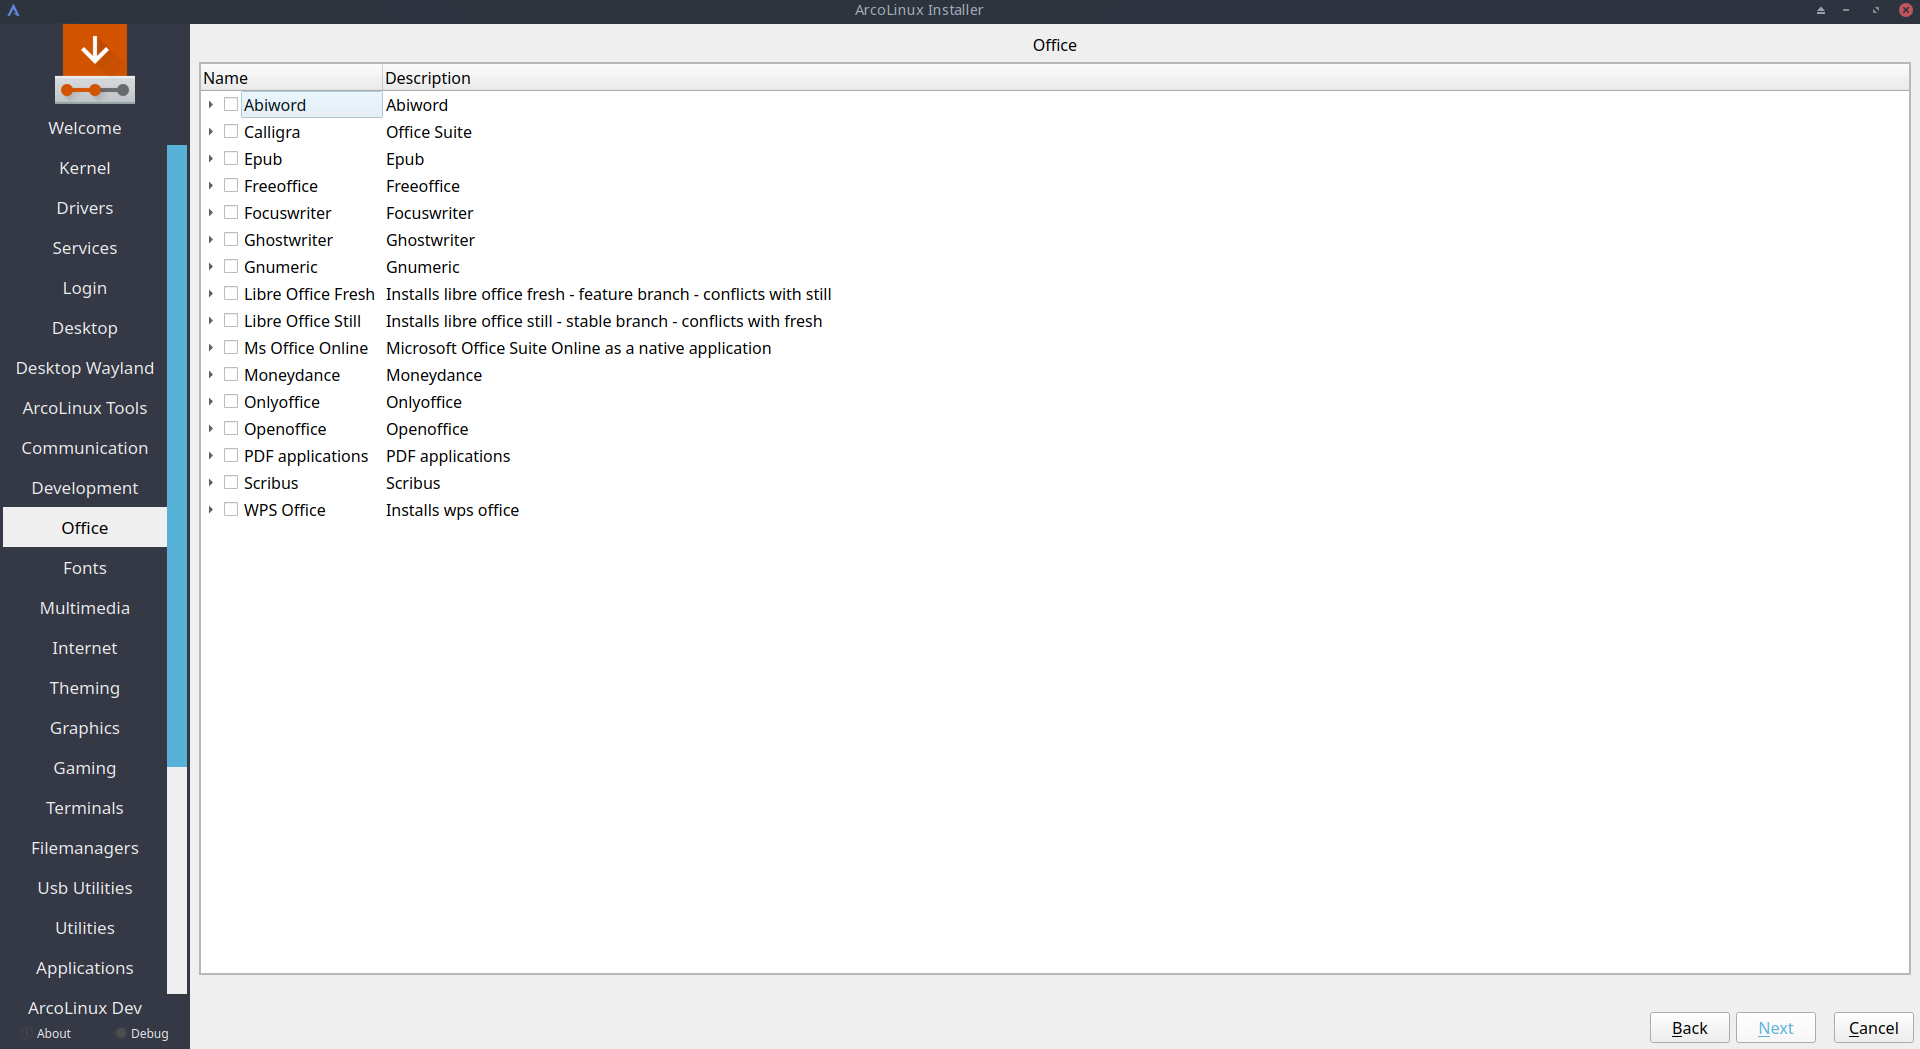The image size is (1920, 1049).
Task: Open the Usb Utilities step
Action: tap(85, 888)
